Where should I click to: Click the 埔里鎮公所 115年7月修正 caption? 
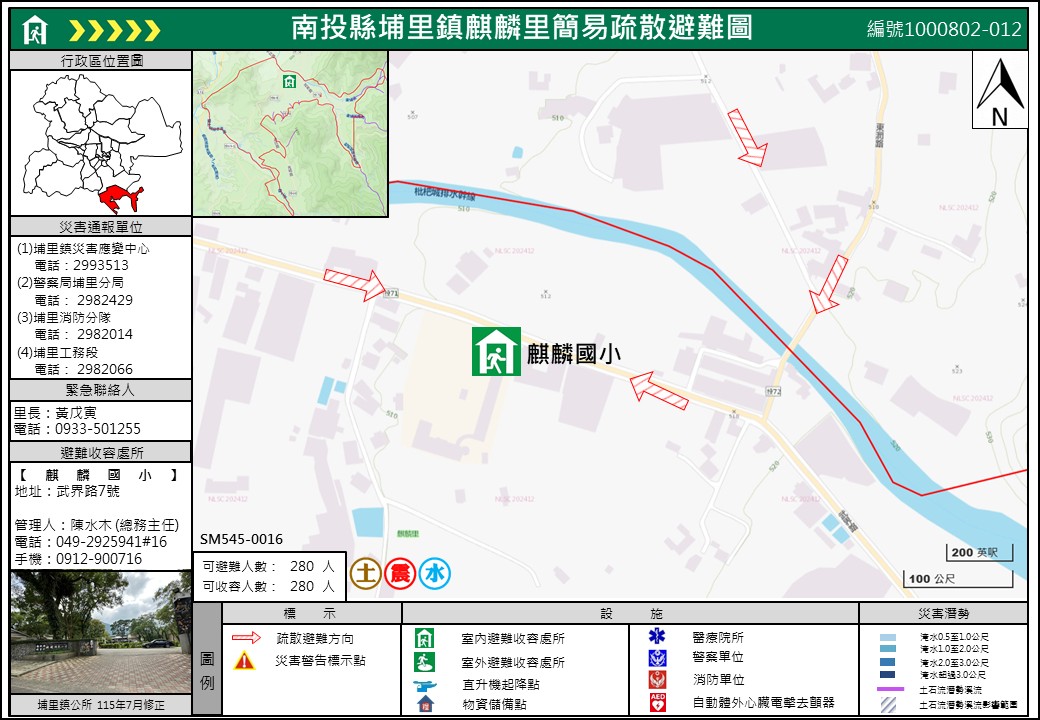click(x=101, y=705)
